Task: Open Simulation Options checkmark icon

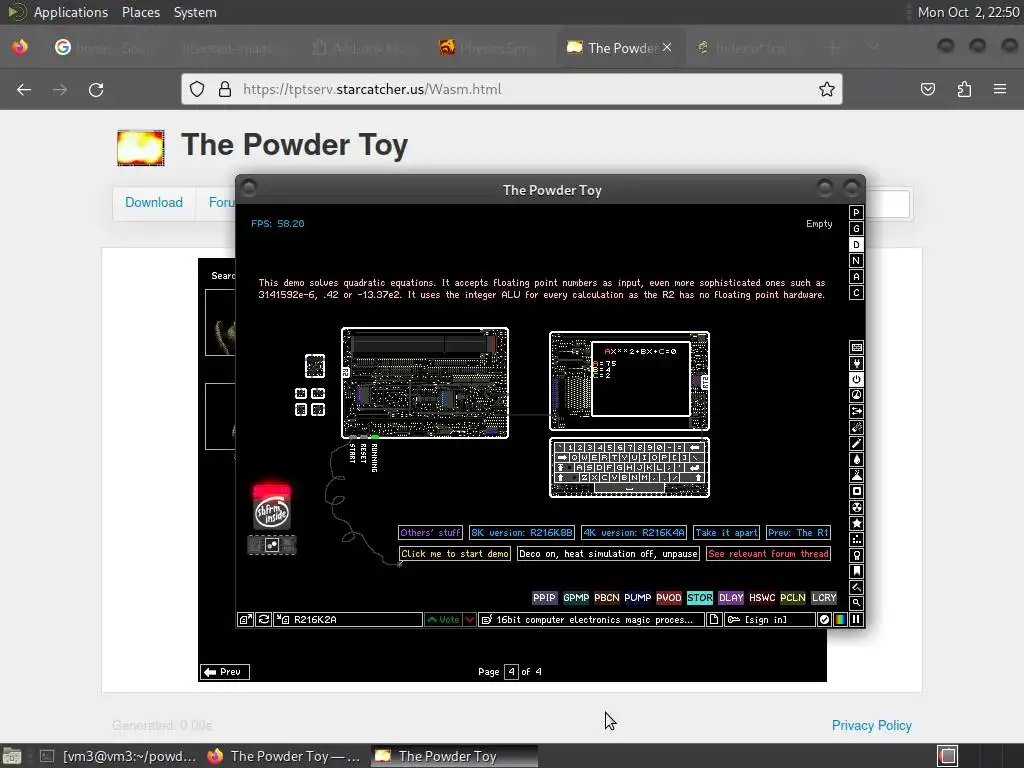Action: click(824, 620)
